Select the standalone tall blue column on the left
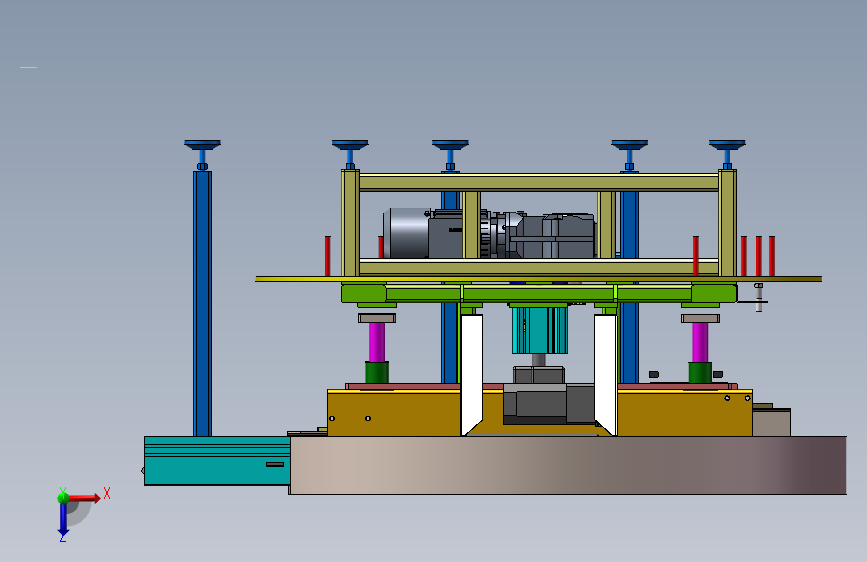This screenshot has width=867, height=562. [x=202, y=303]
